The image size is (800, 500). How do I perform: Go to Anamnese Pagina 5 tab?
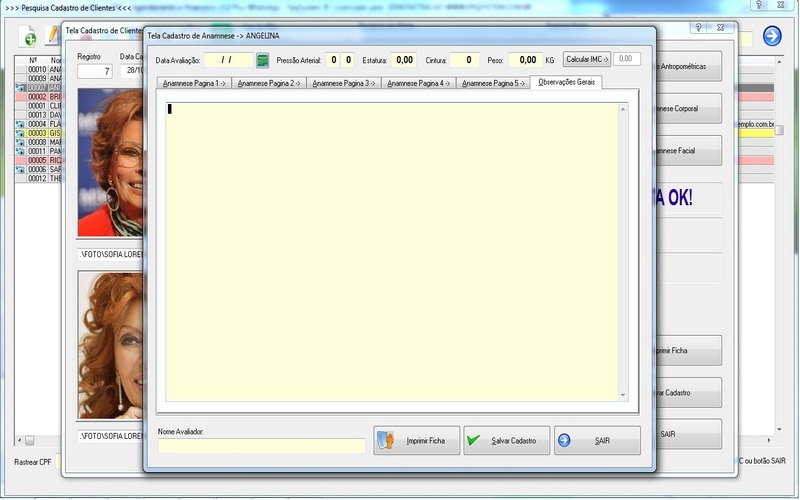click(493, 83)
